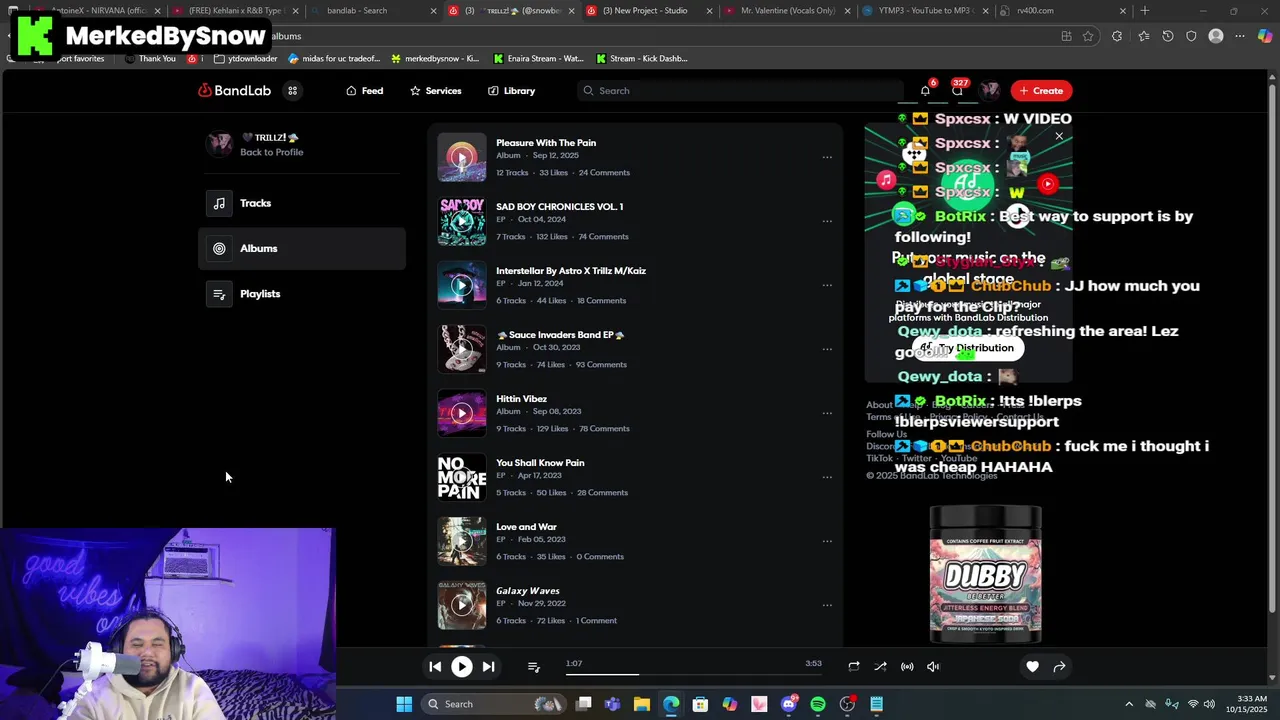This screenshot has width=1280, height=720.
Task: Toggle shuffle in the player bar
Action: point(880,667)
